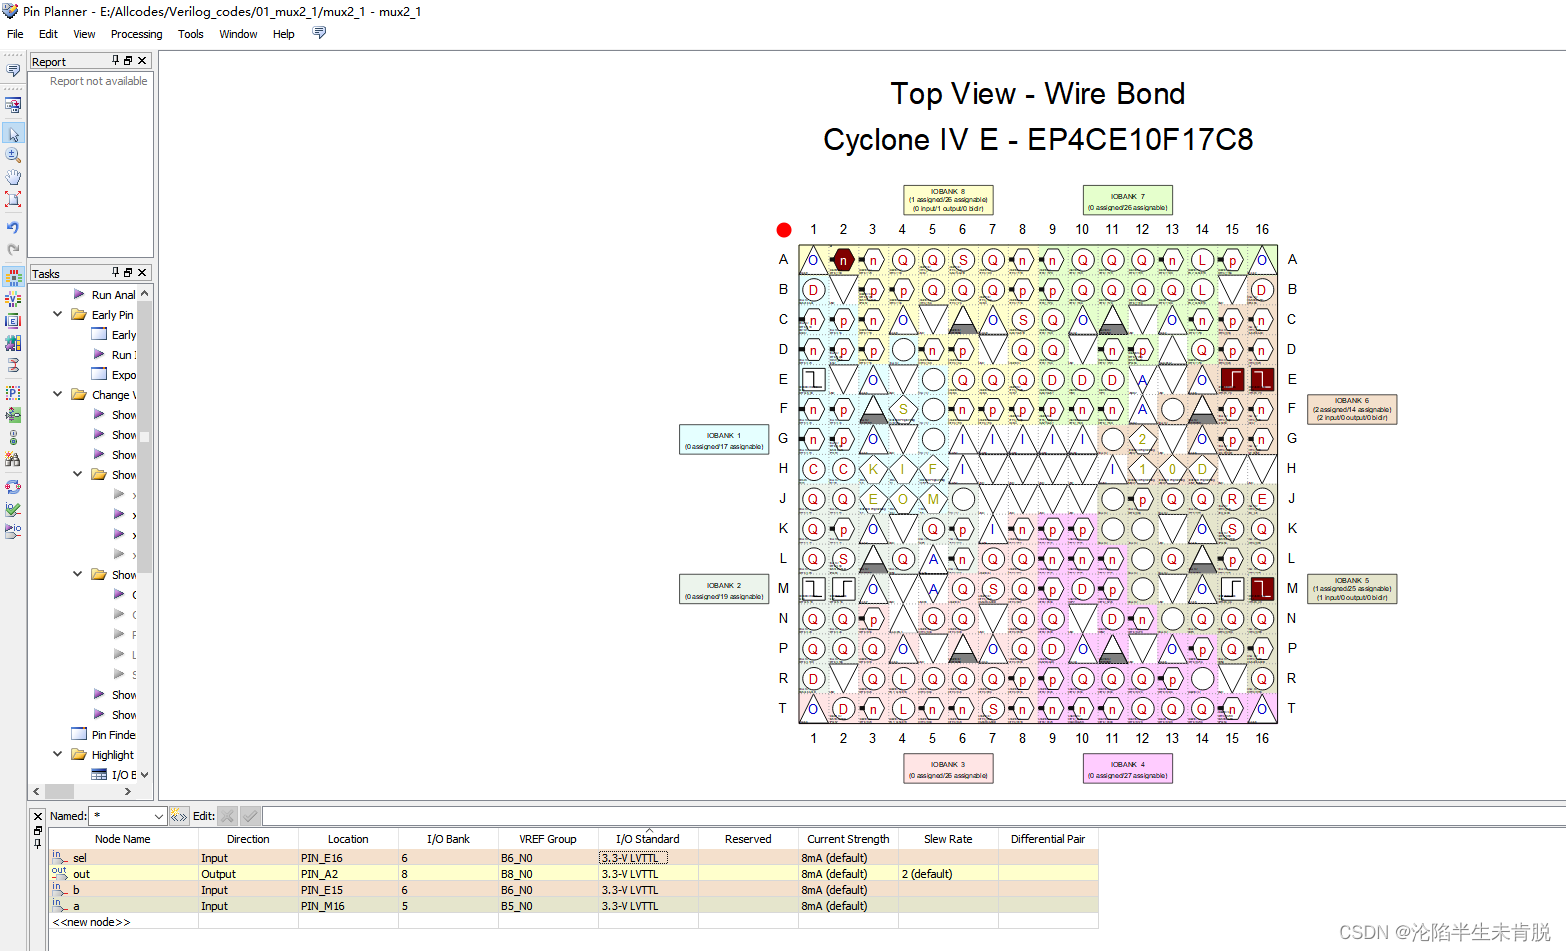Click the '<<new node>>' cell

pos(124,922)
